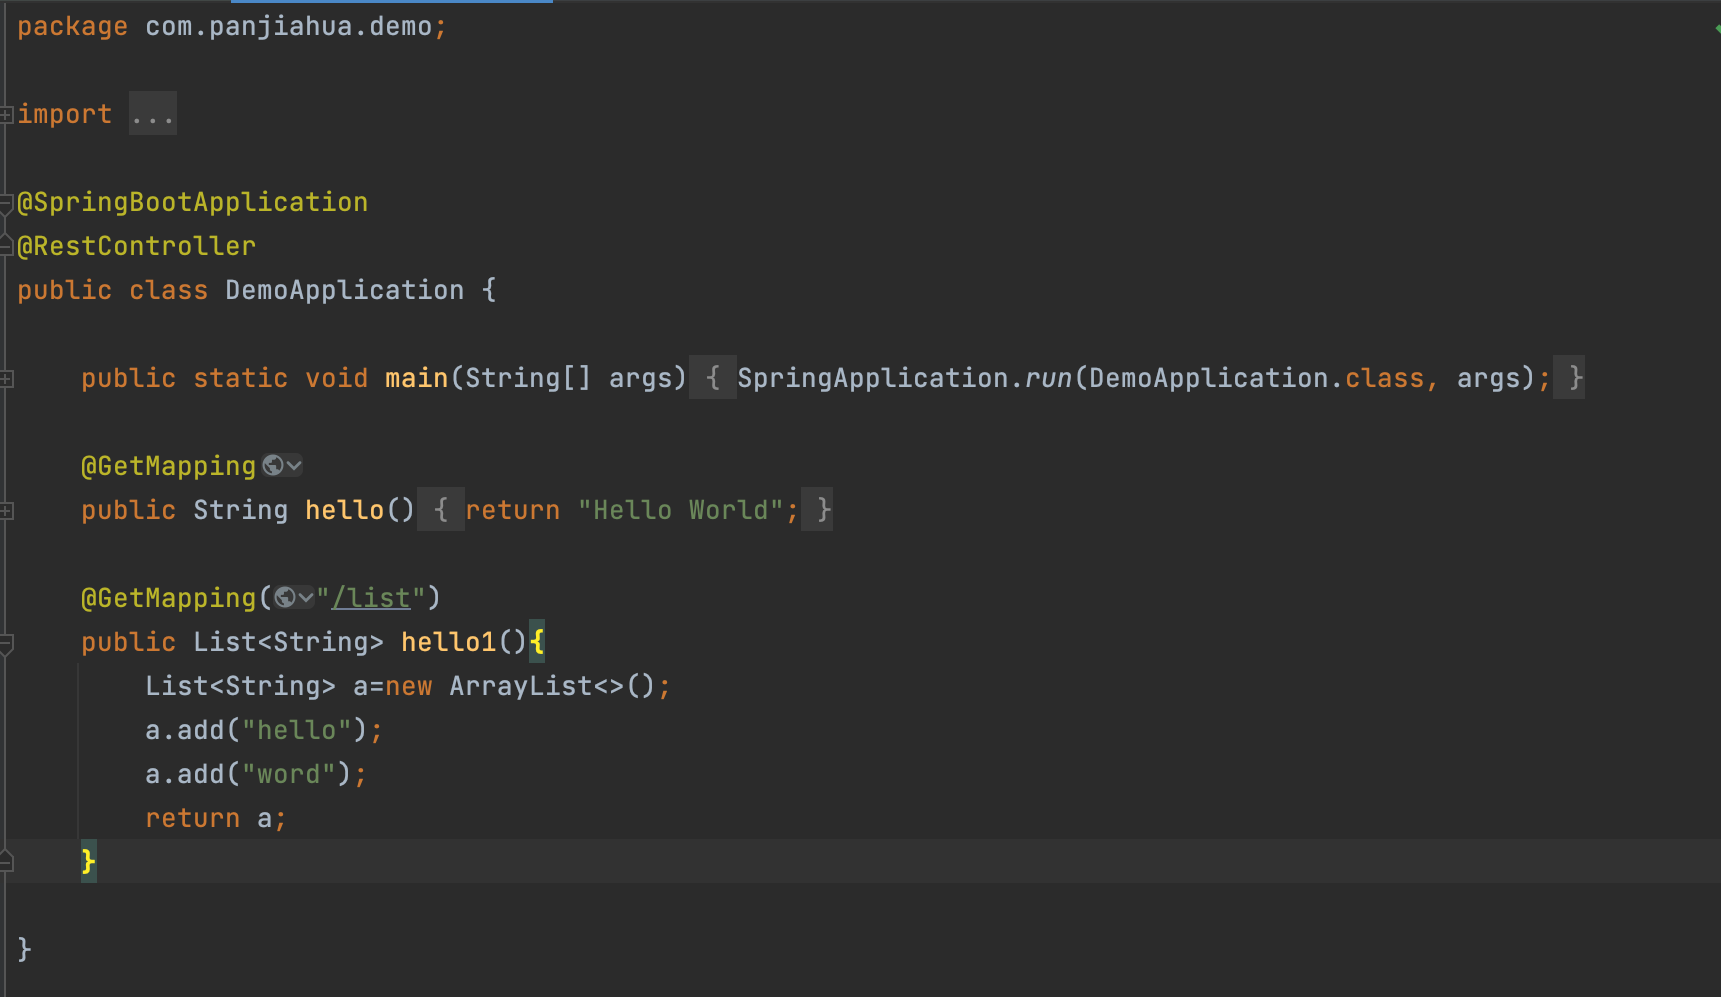
Task: Click the gutter marker beside @RestController
Action: coord(6,245)
